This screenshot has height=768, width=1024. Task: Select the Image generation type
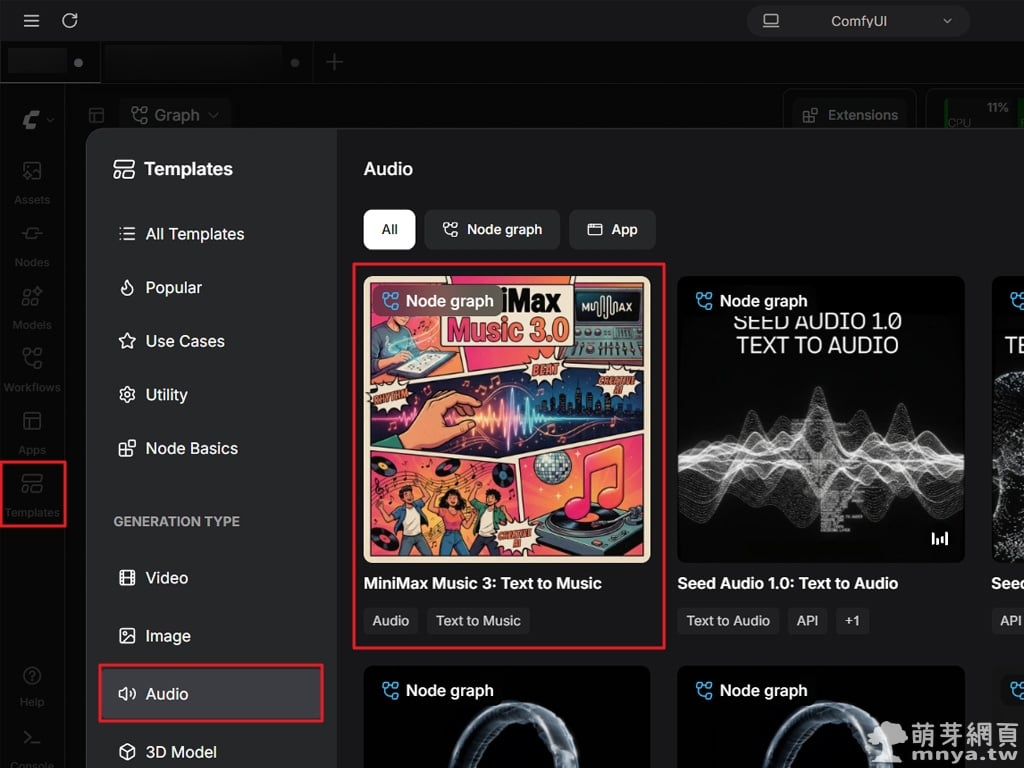pos(210,636)
